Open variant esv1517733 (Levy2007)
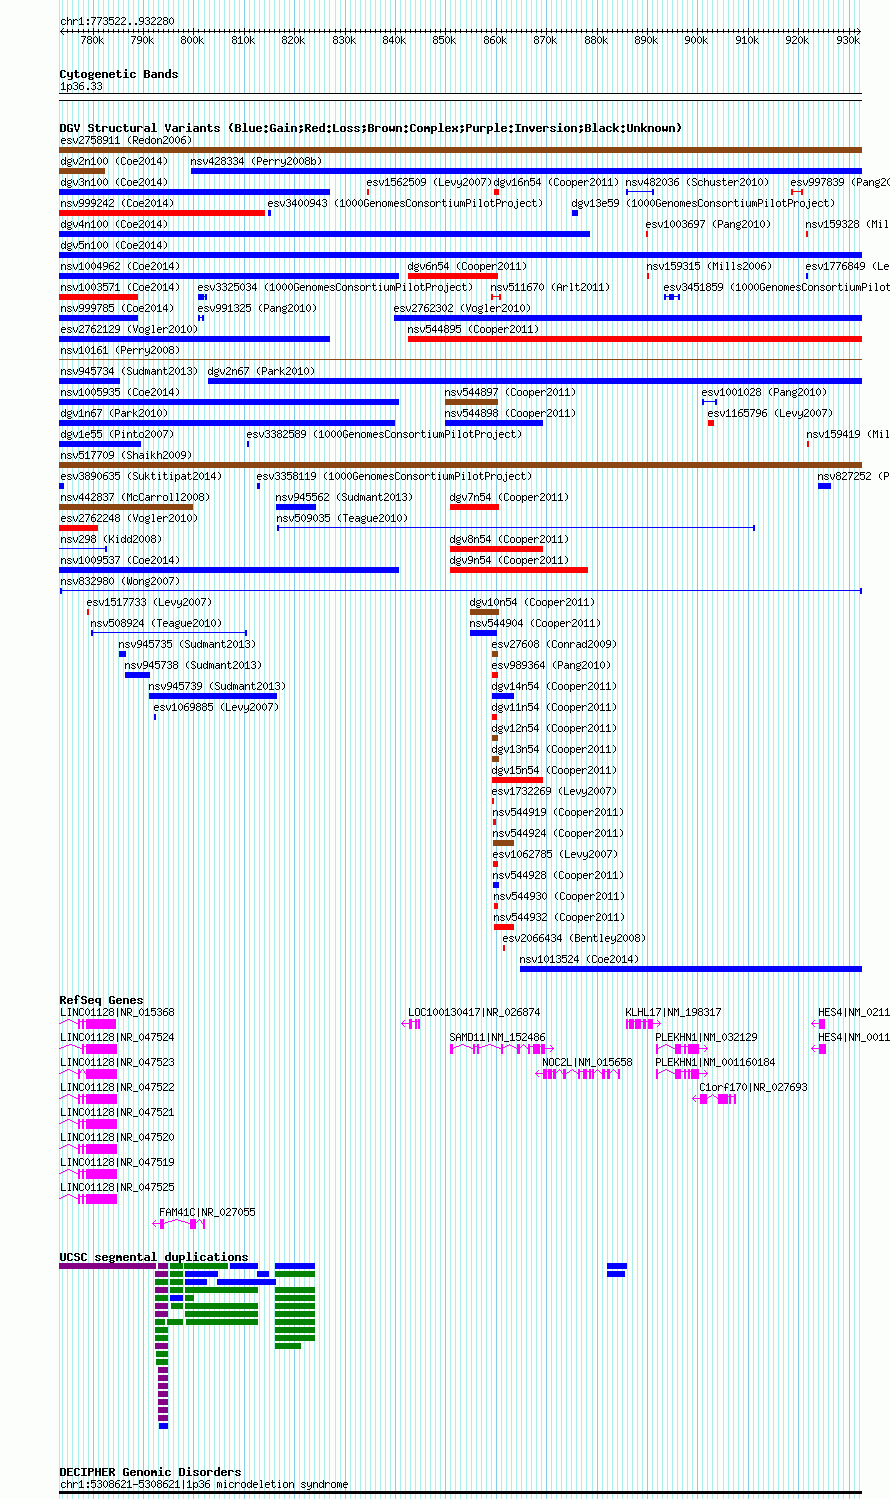 149,602
